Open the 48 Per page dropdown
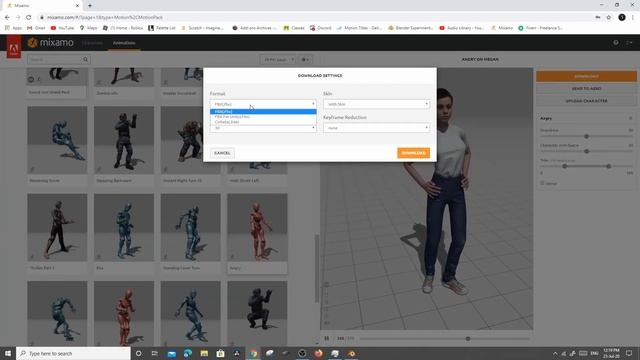This screenshot has width=640, height=360. pos(278,60)
